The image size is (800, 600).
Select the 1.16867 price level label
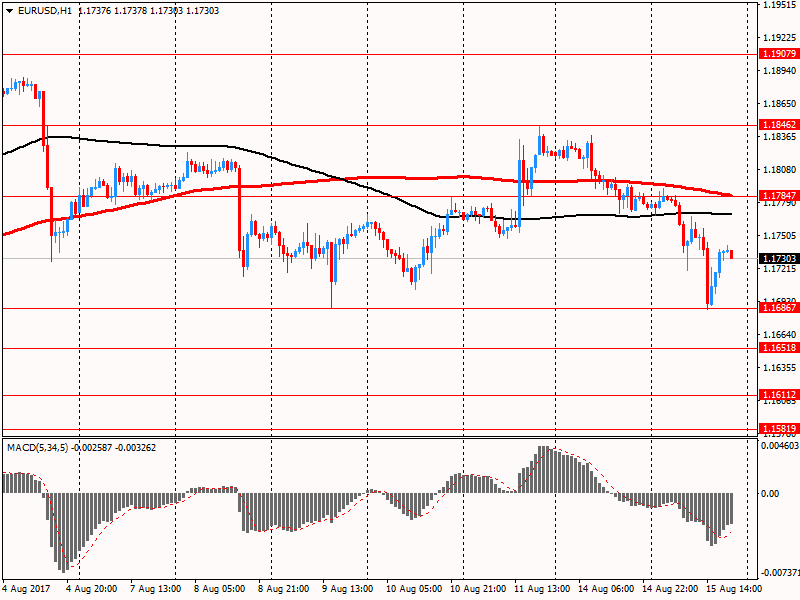[779, 308]
